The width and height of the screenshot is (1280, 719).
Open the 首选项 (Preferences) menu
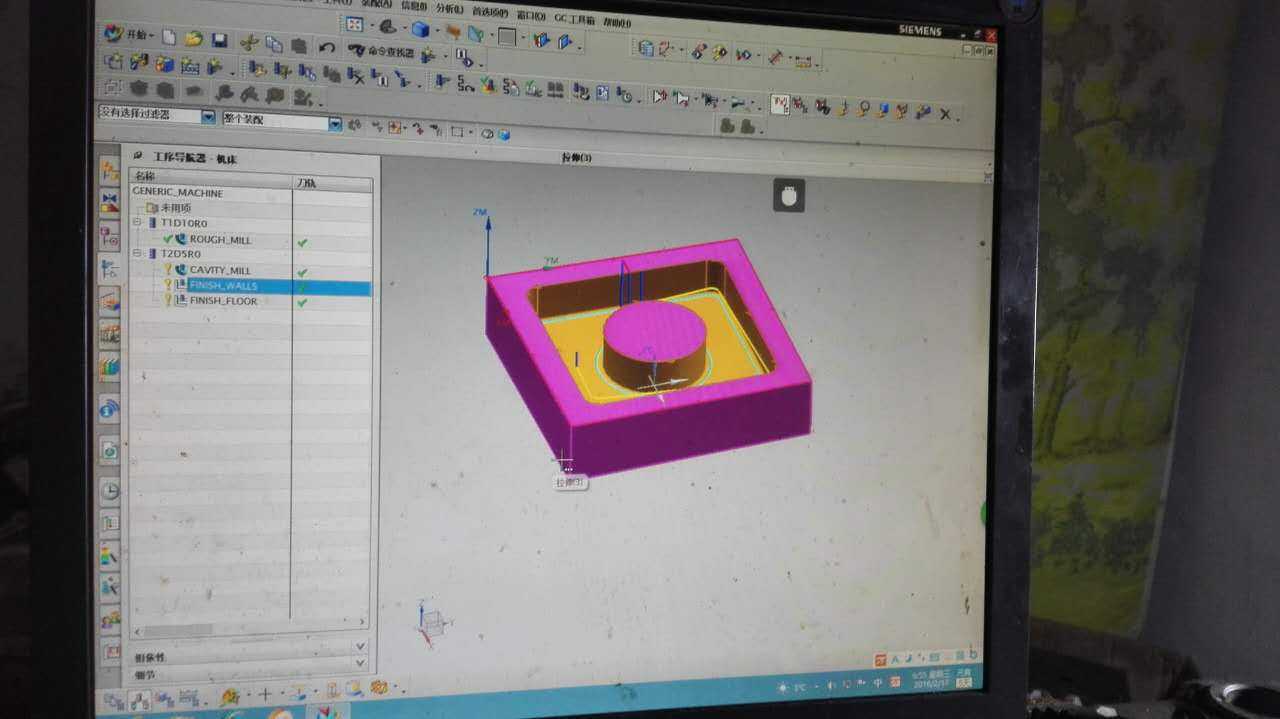[x=490, y=12]
